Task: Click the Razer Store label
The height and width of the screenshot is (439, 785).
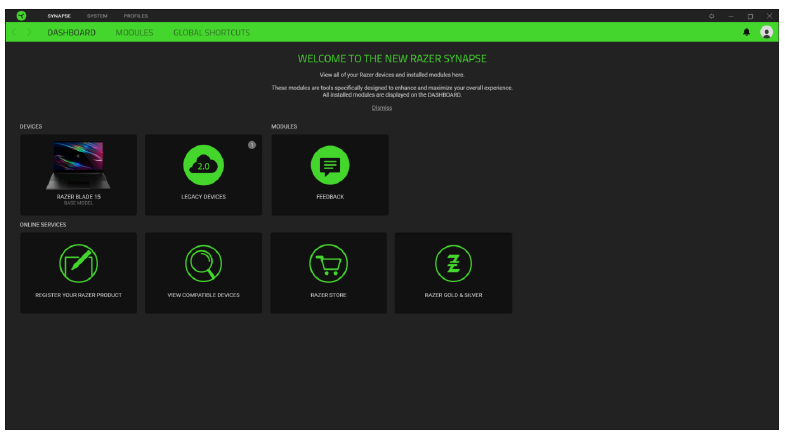Action: tap(328, 295)
